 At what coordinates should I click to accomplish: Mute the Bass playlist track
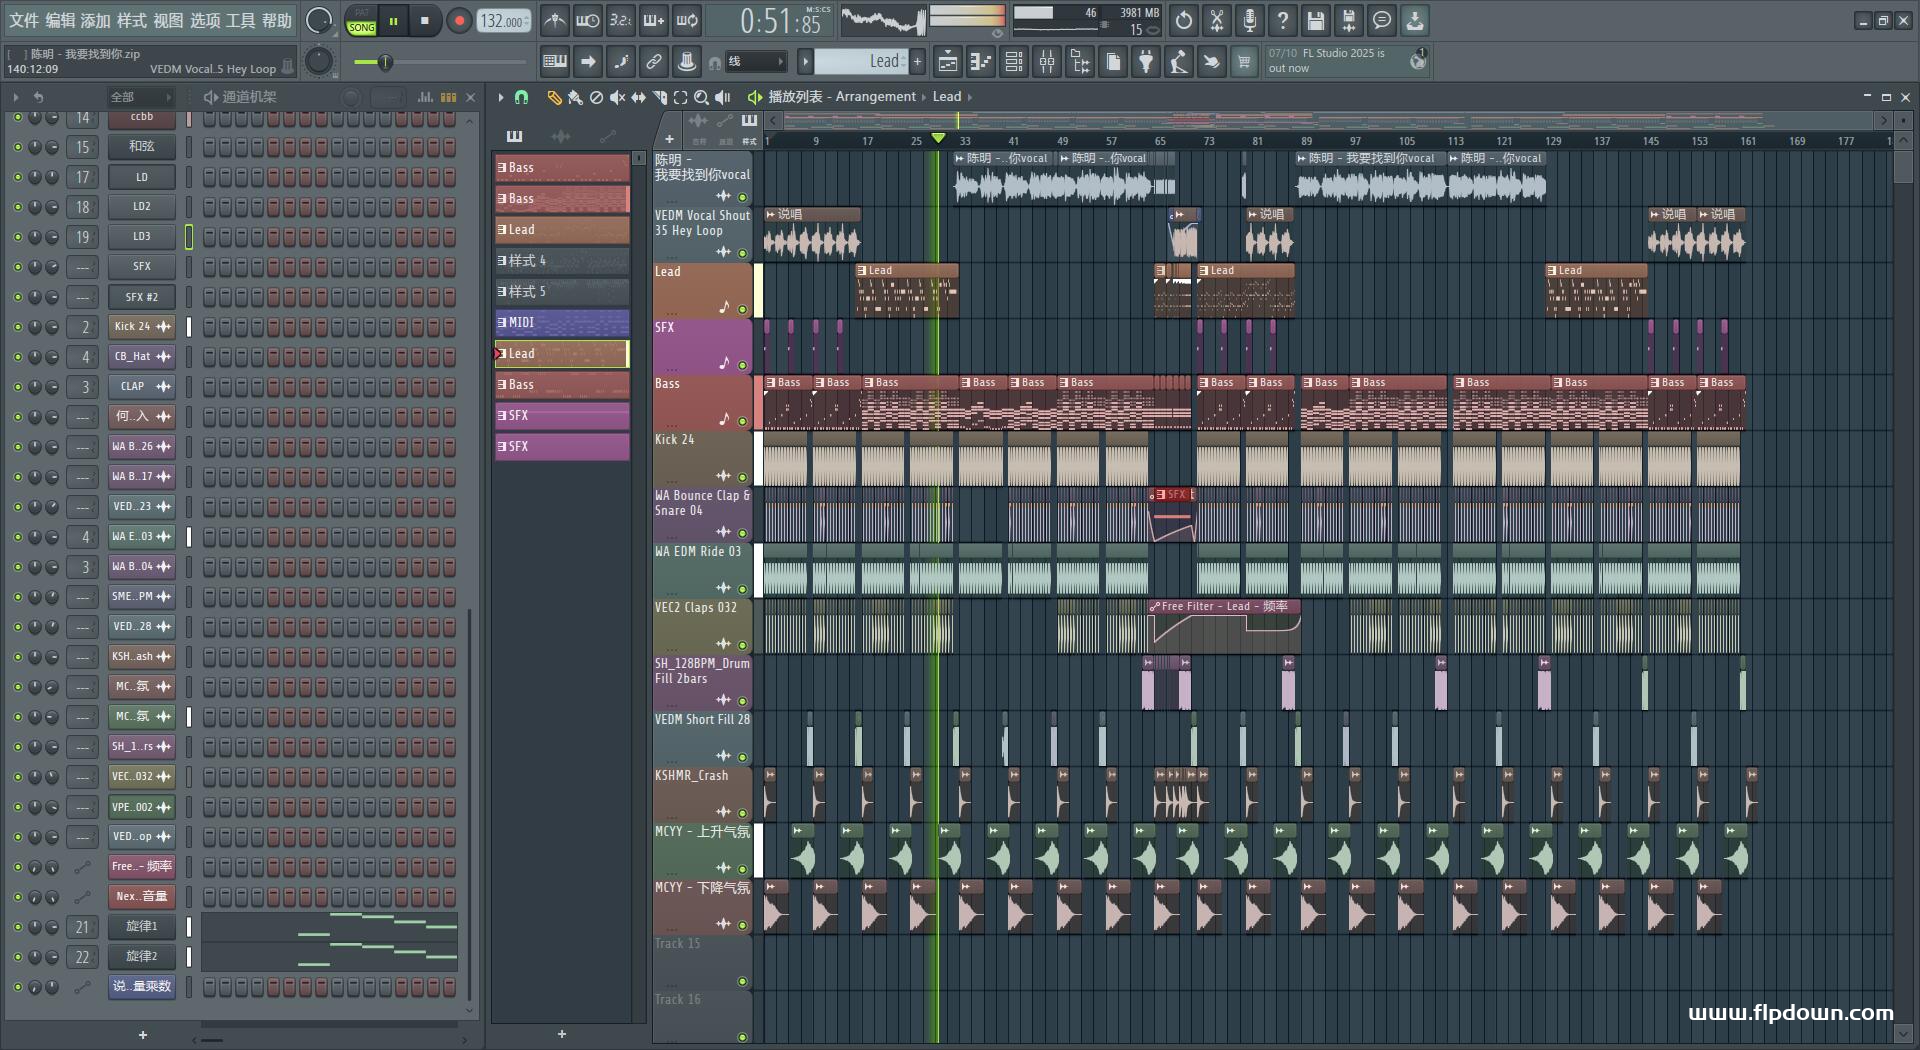tap(742, 421)
